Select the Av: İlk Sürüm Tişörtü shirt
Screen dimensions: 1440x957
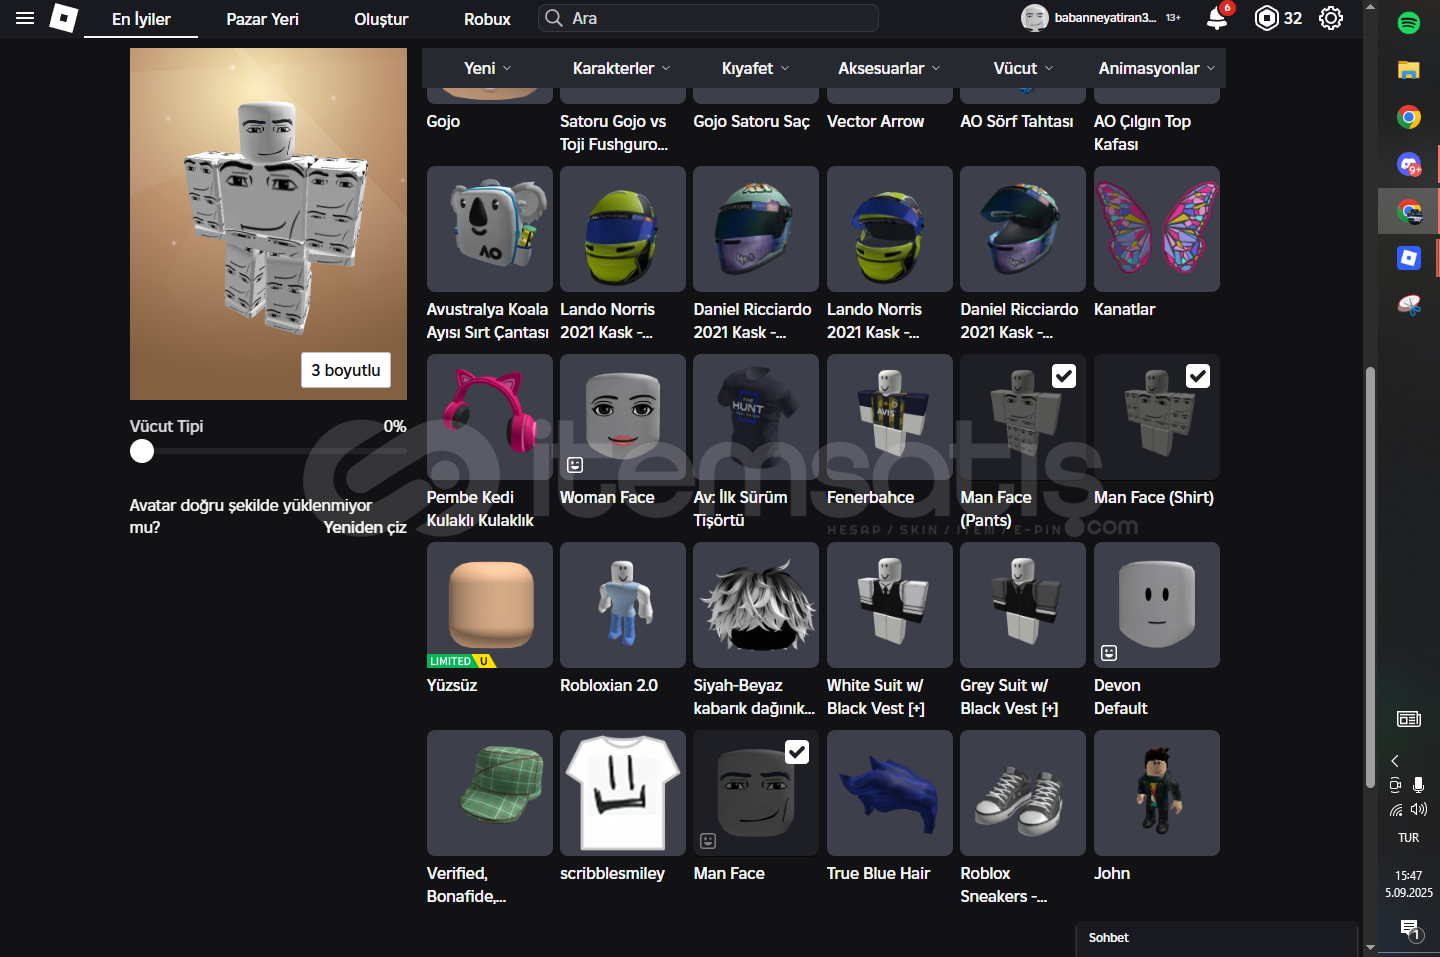click(x=756, y=417)
